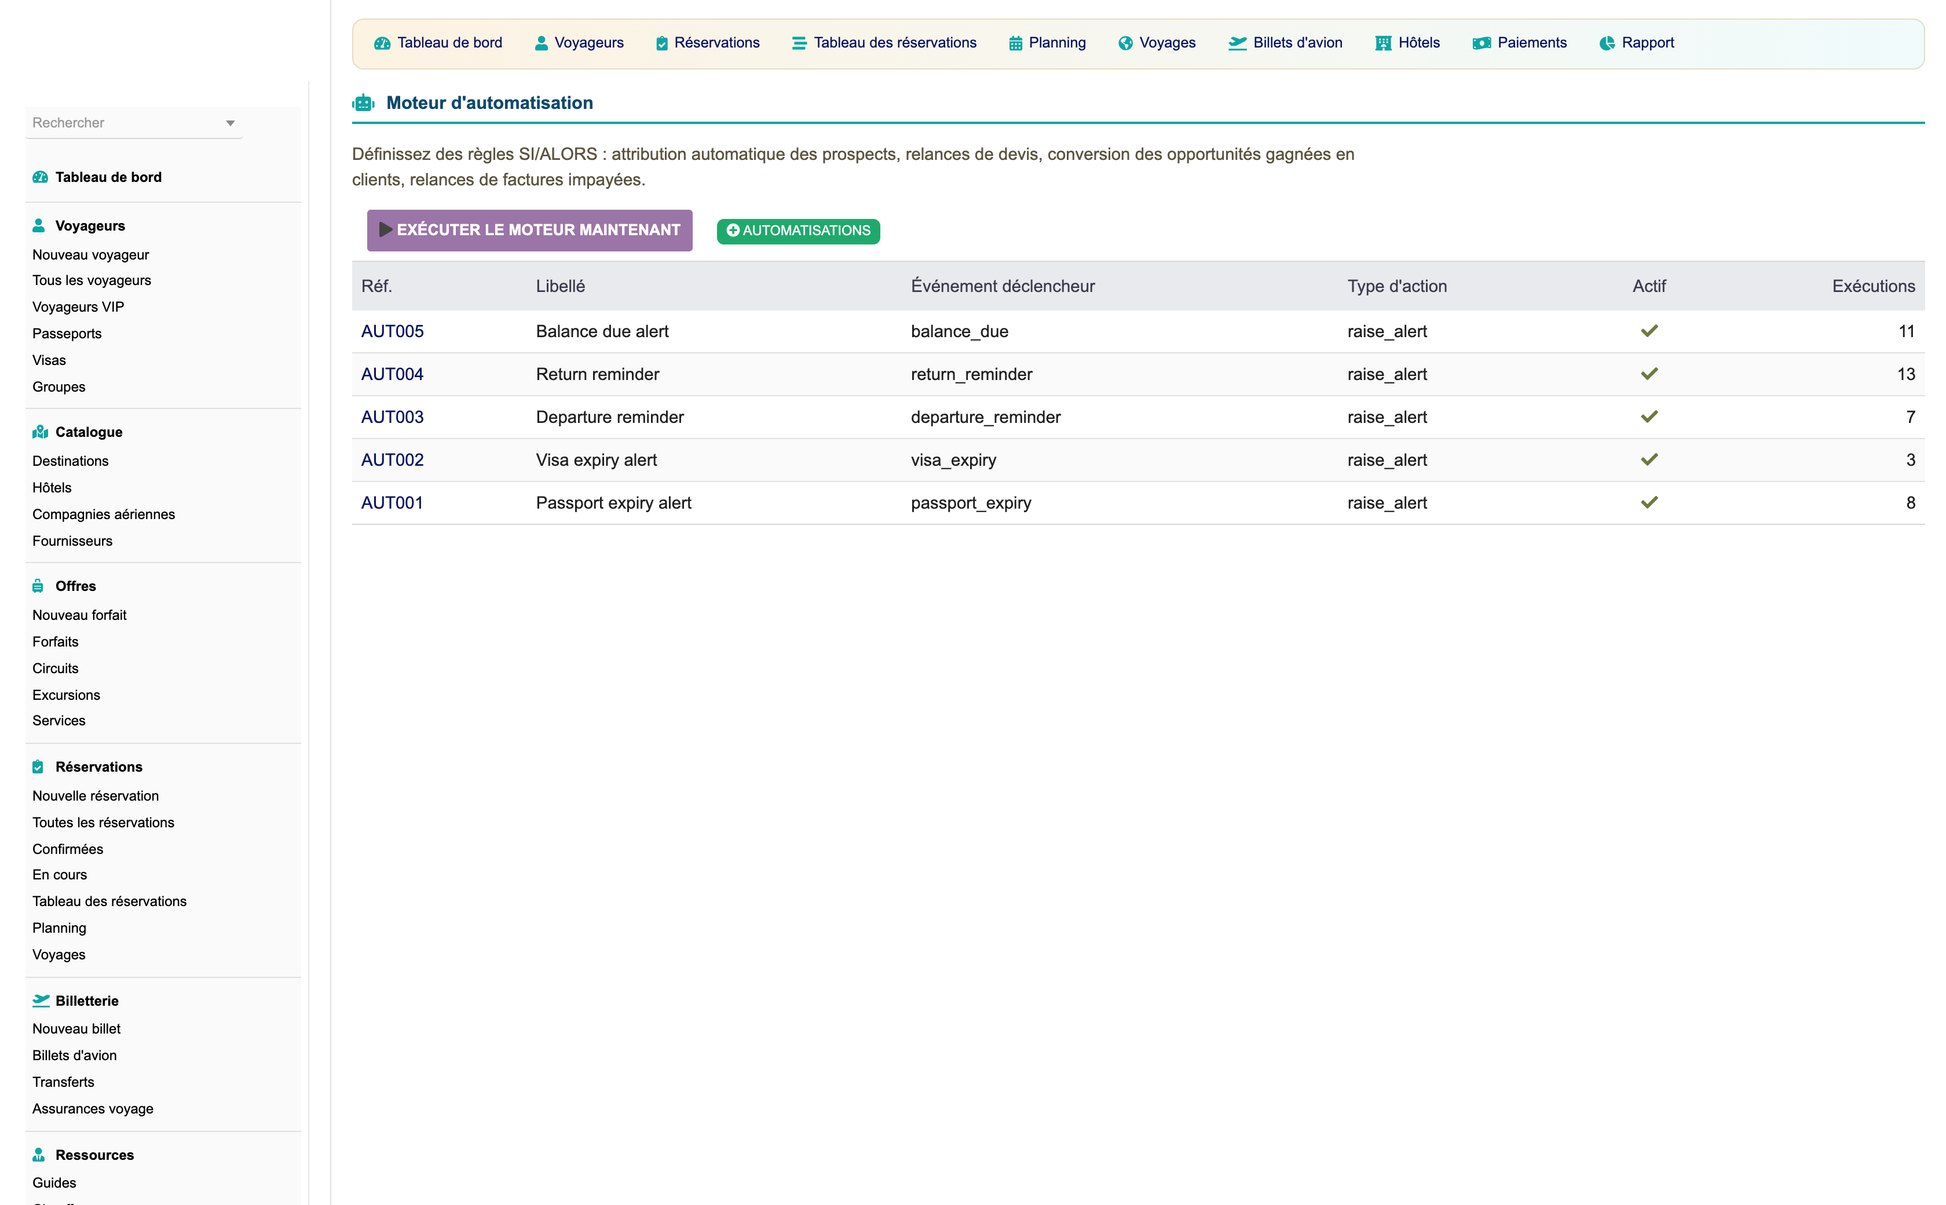Toggle active checkmark for Balance due alert
The height and width of the screenshot is (1205, 1946).
click(1649, 331)
